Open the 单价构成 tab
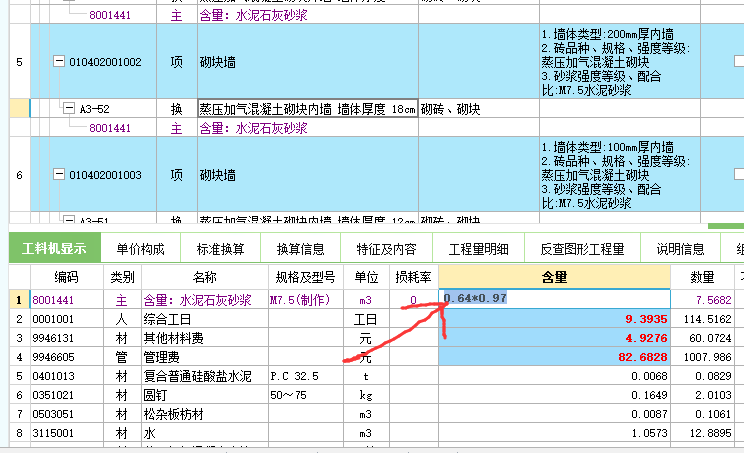The width and height of the screenshot is (744, 453). point(140,249)
